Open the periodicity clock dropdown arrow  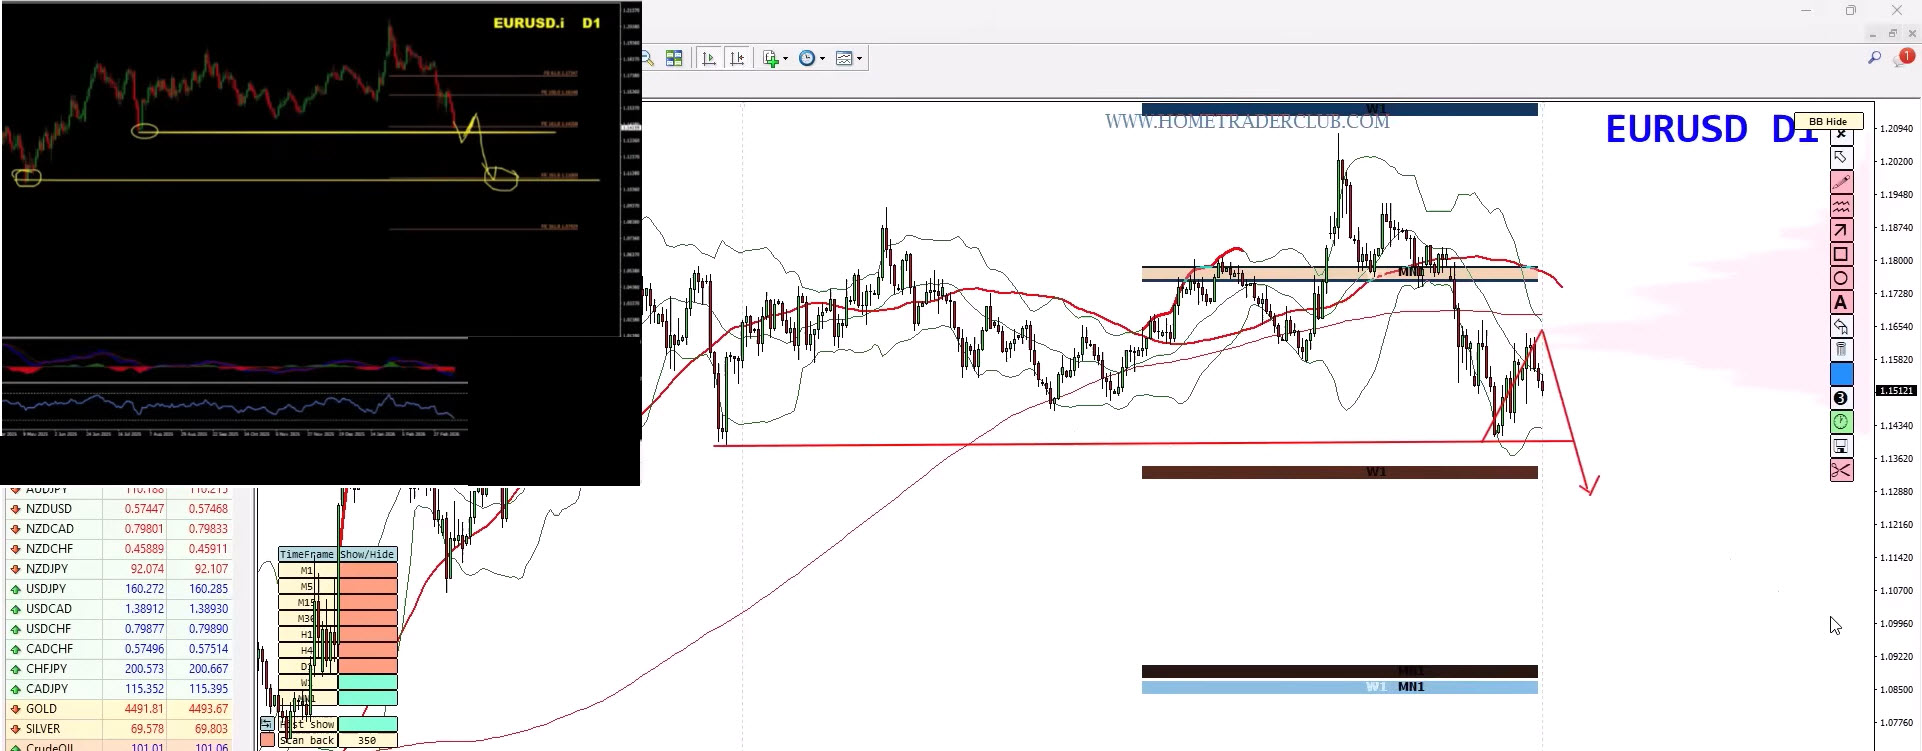pos(822,59)
